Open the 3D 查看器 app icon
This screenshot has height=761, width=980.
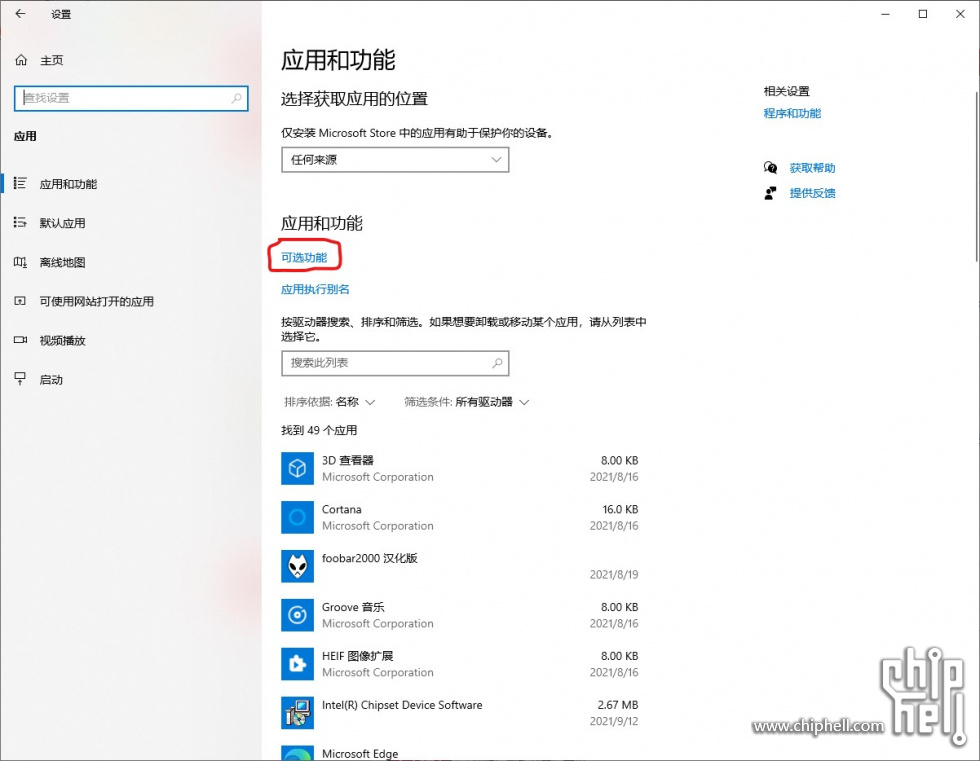298,468
